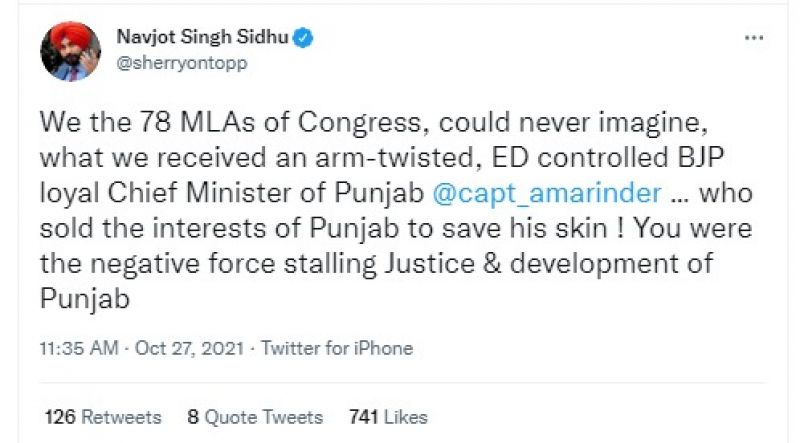Click the number 126 in the stats row
Viewport: 800px width, 443px height.
click(x=60, y=416)
